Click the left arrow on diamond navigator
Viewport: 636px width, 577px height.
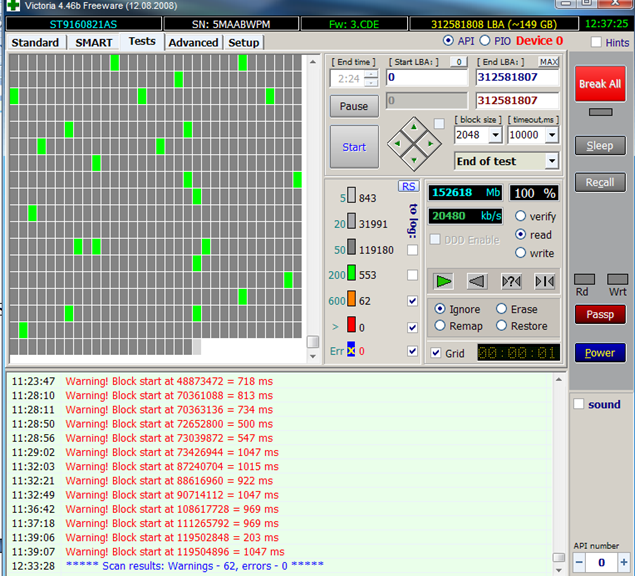(x=398, y=144)
